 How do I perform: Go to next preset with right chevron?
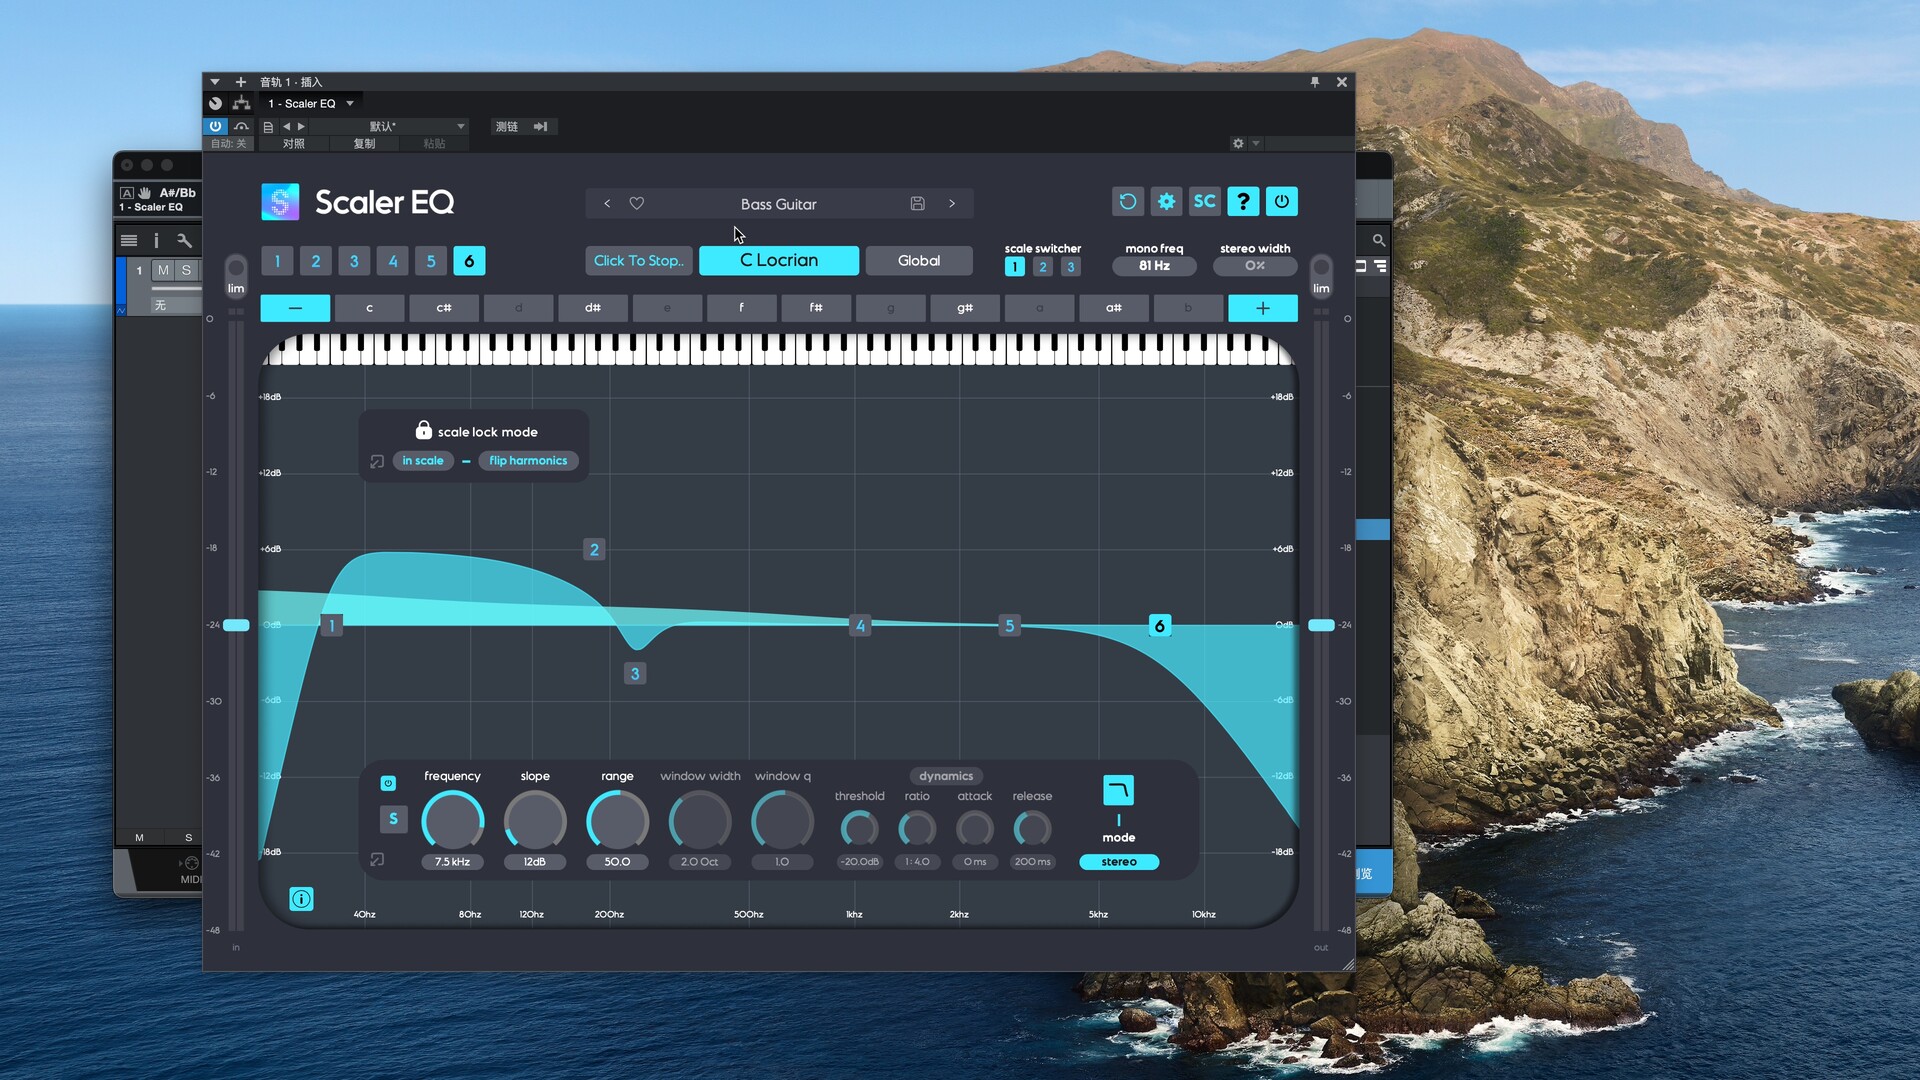(x=952, y=204)
